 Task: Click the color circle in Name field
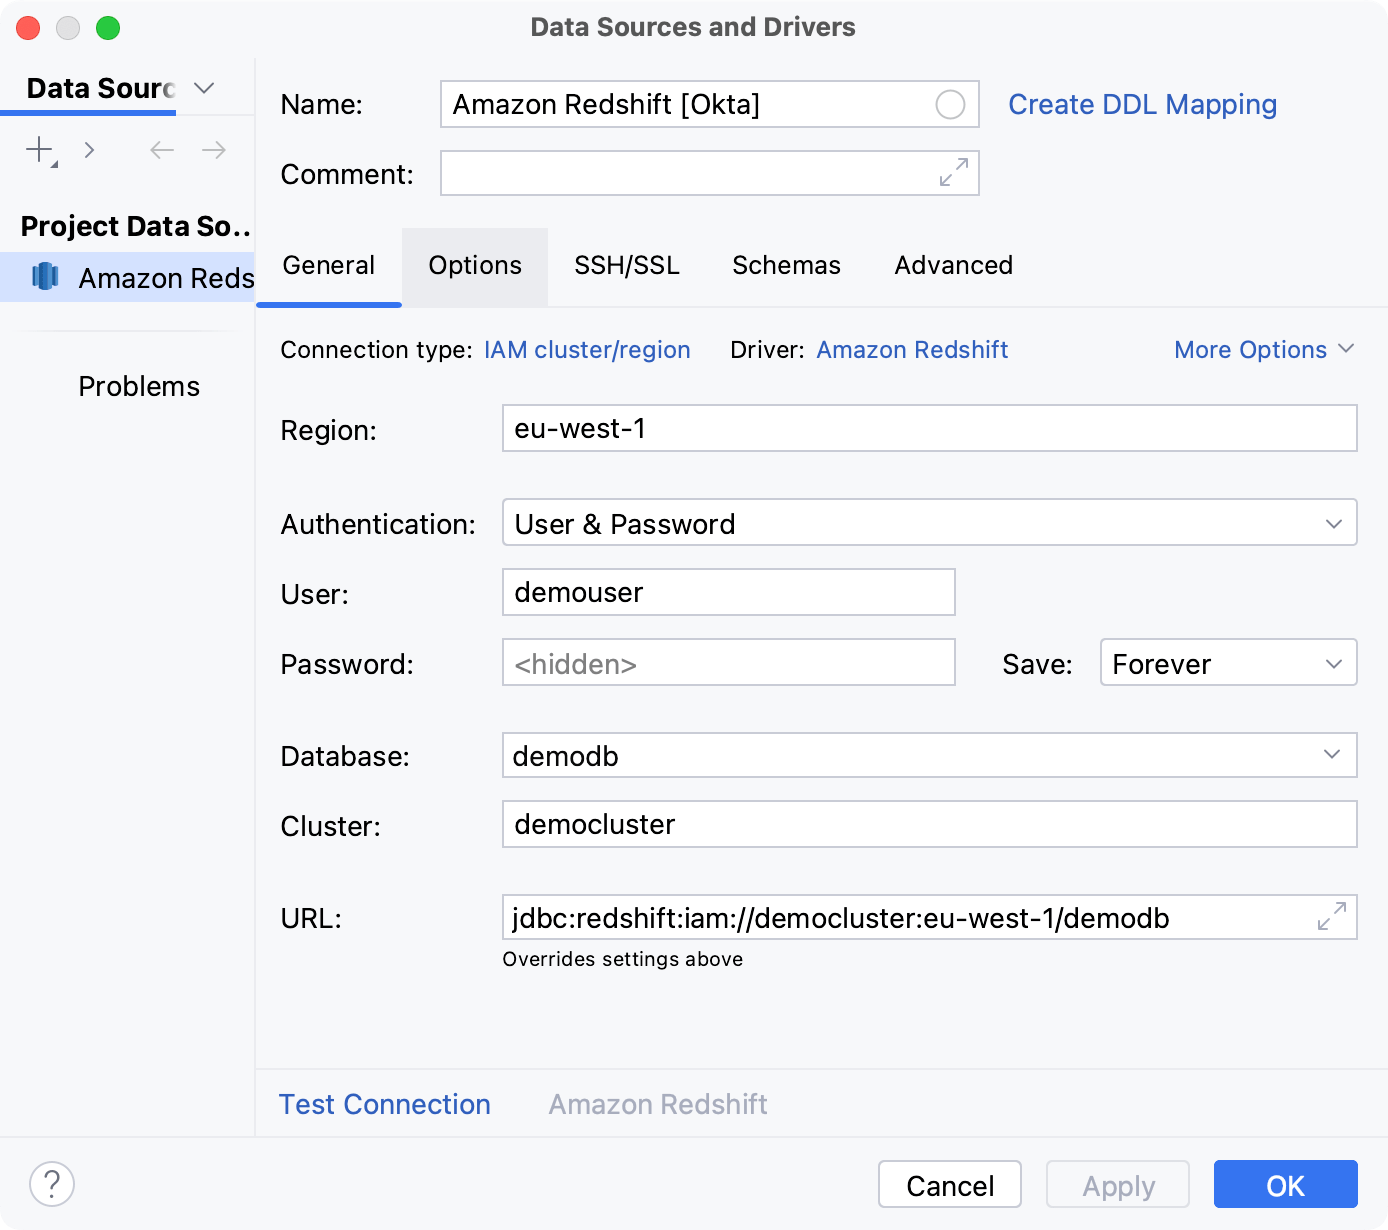[x=950, y=104]
